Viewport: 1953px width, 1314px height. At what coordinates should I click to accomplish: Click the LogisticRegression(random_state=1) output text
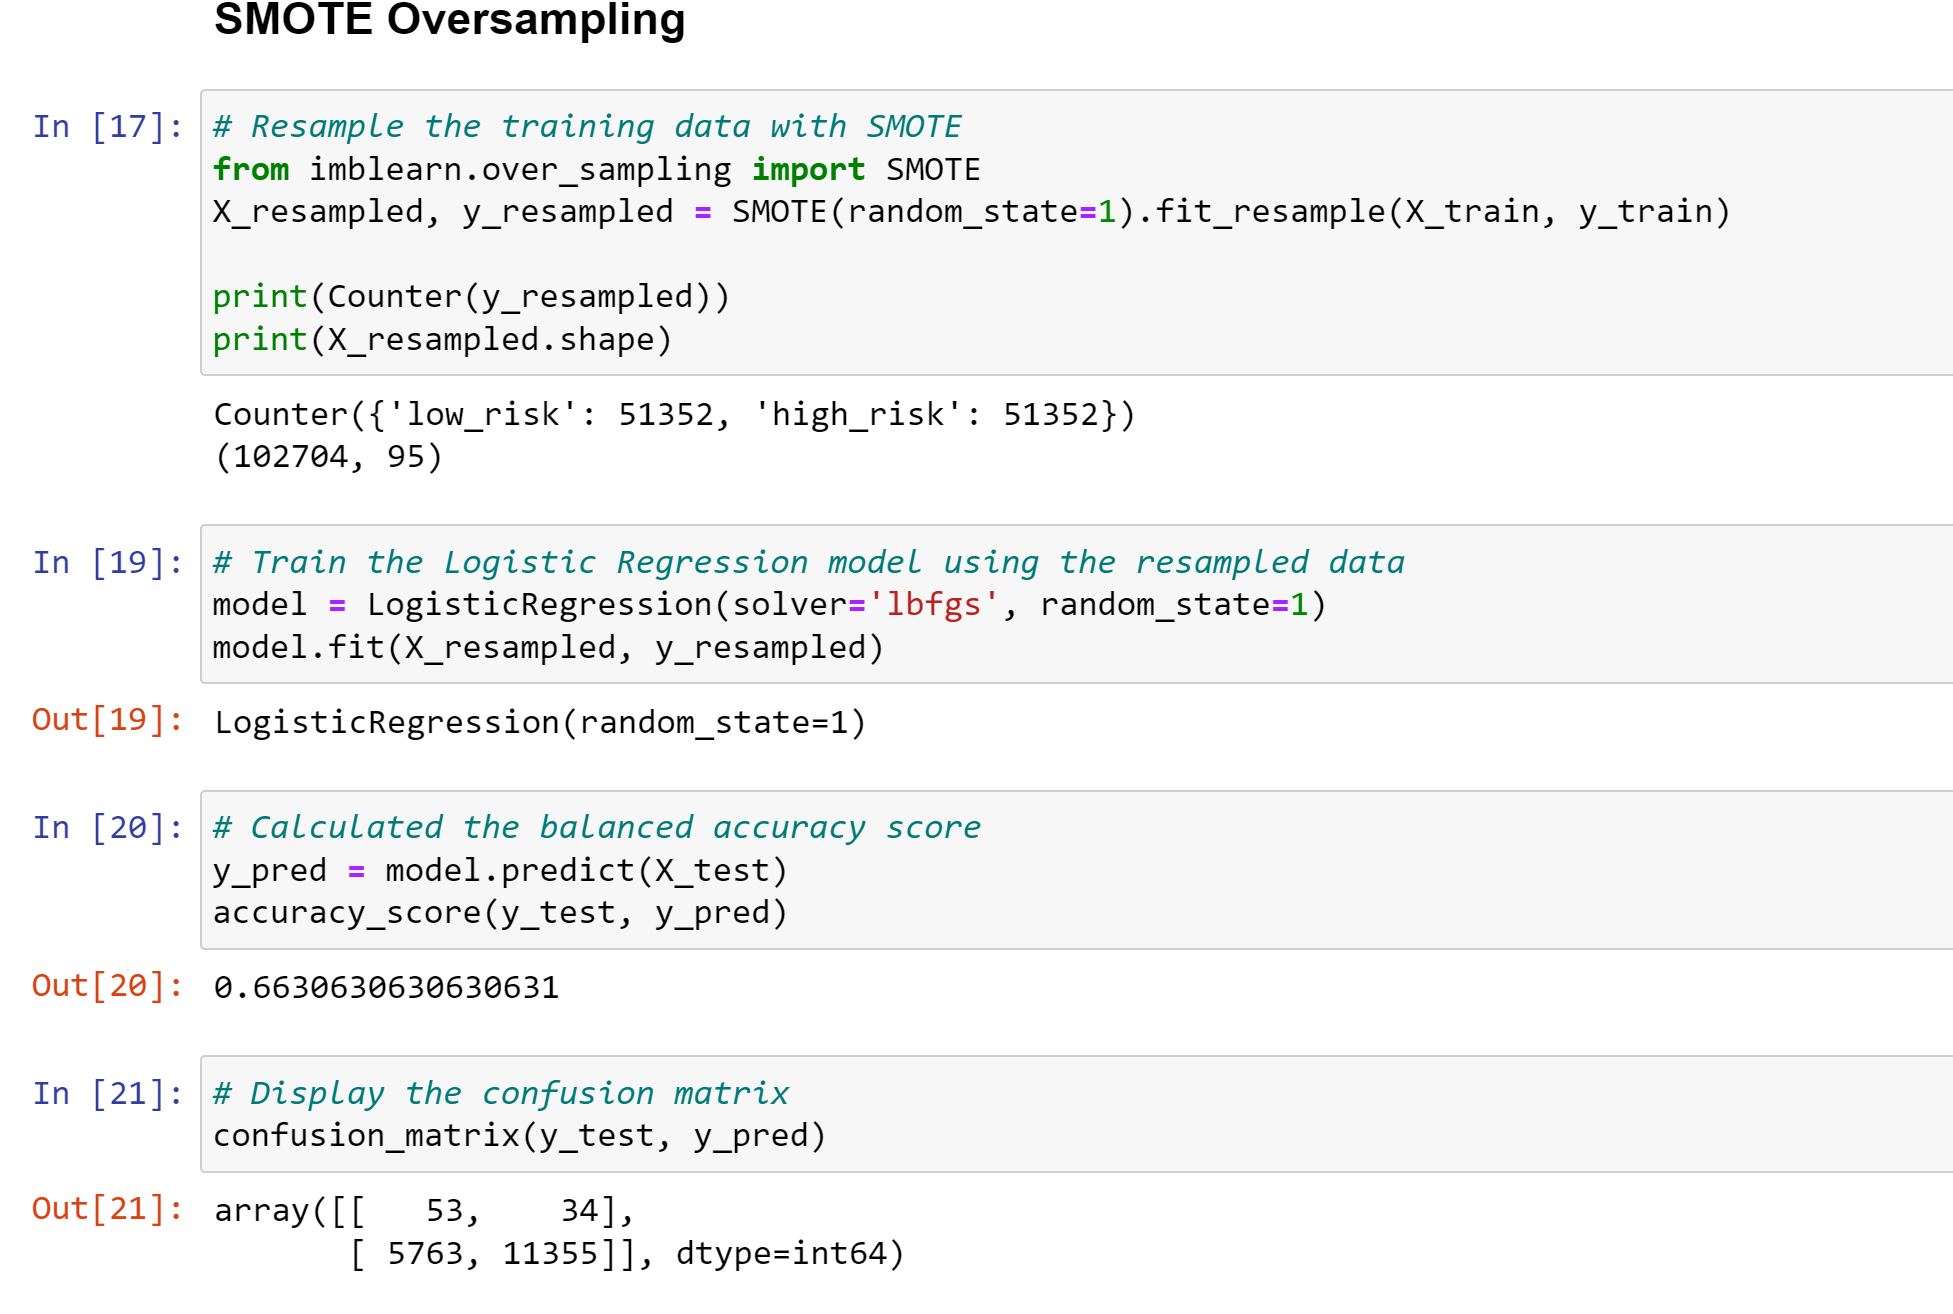click(x=540, y=722)
